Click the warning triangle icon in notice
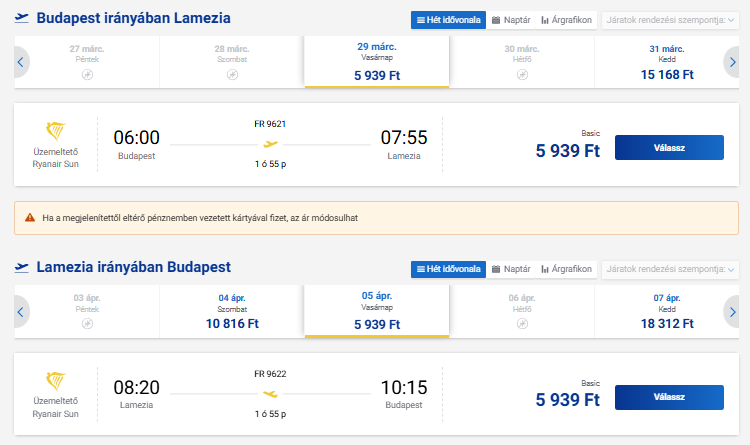Image resolution: width=750 pixels, height=445 pixels. tap(31, 217)
